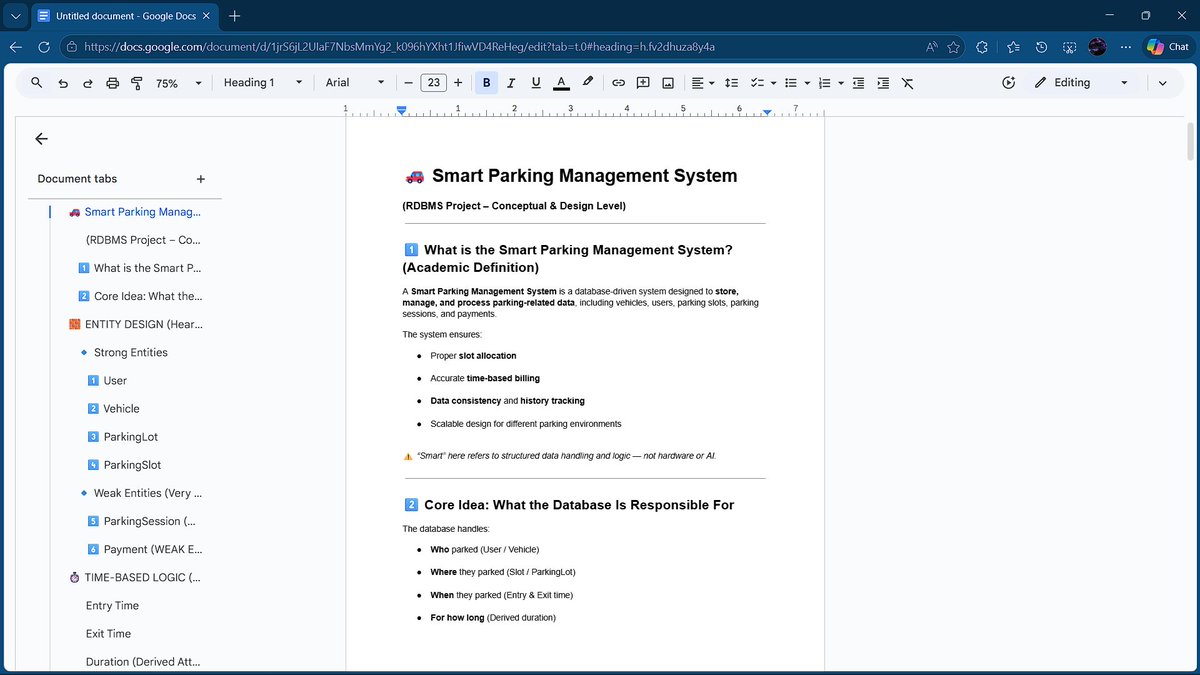Viewport: 1200px width, 675px height.
Task: Go to '(RDBMS Project – Co...' outline item
Action: click(x=143, y=240)
